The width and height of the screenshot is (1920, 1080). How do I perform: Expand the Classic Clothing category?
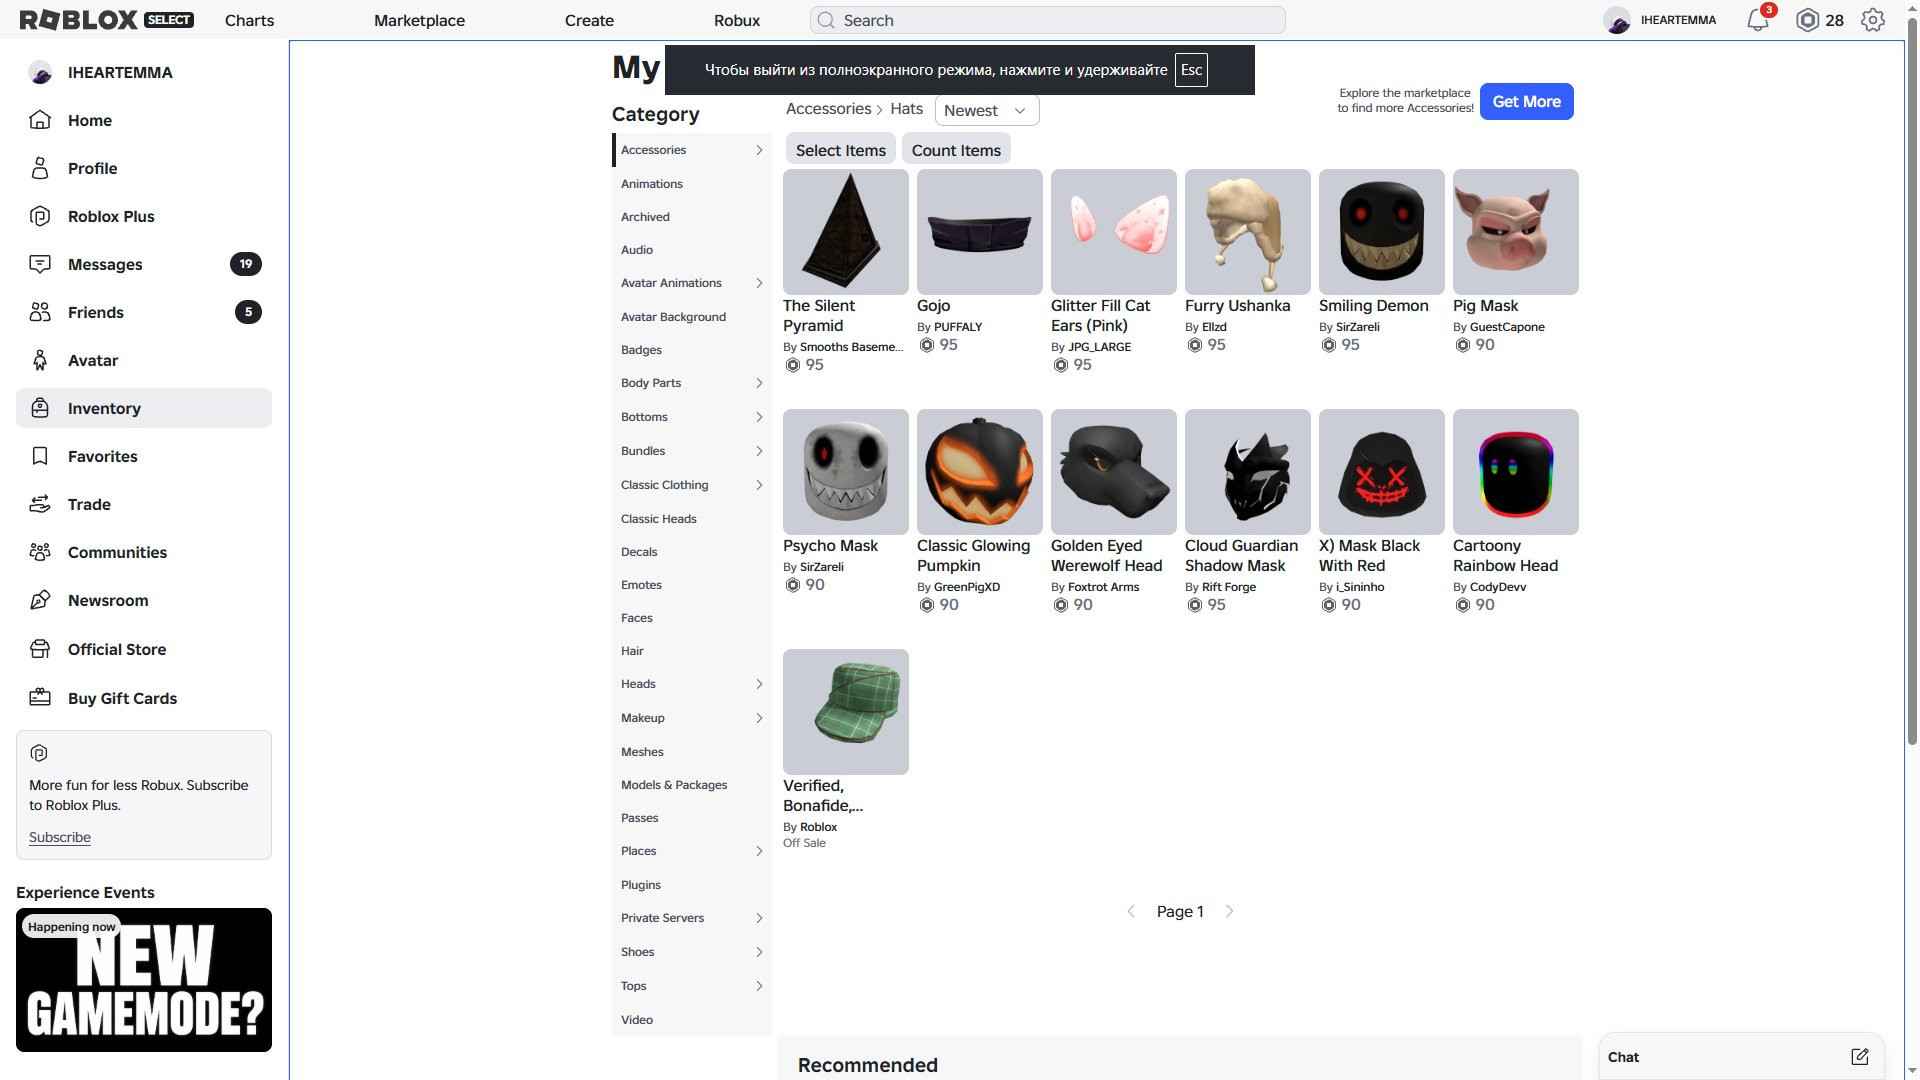pyautogui.click(x=759, y=485)
